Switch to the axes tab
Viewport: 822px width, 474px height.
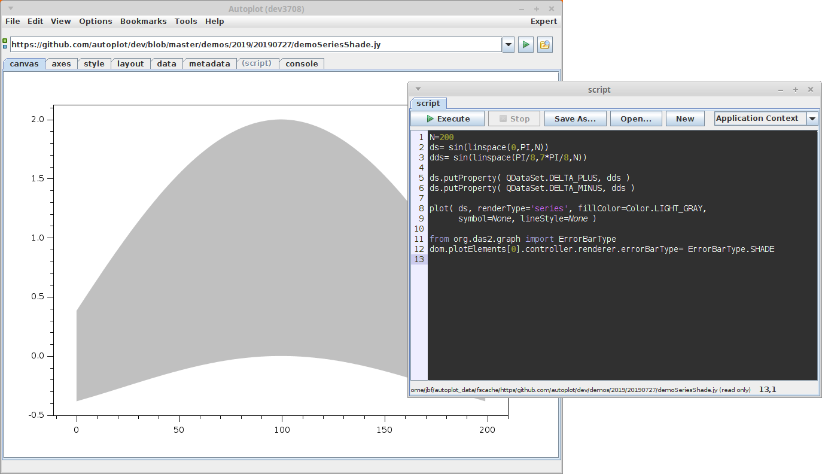click(x=61, y=63)
